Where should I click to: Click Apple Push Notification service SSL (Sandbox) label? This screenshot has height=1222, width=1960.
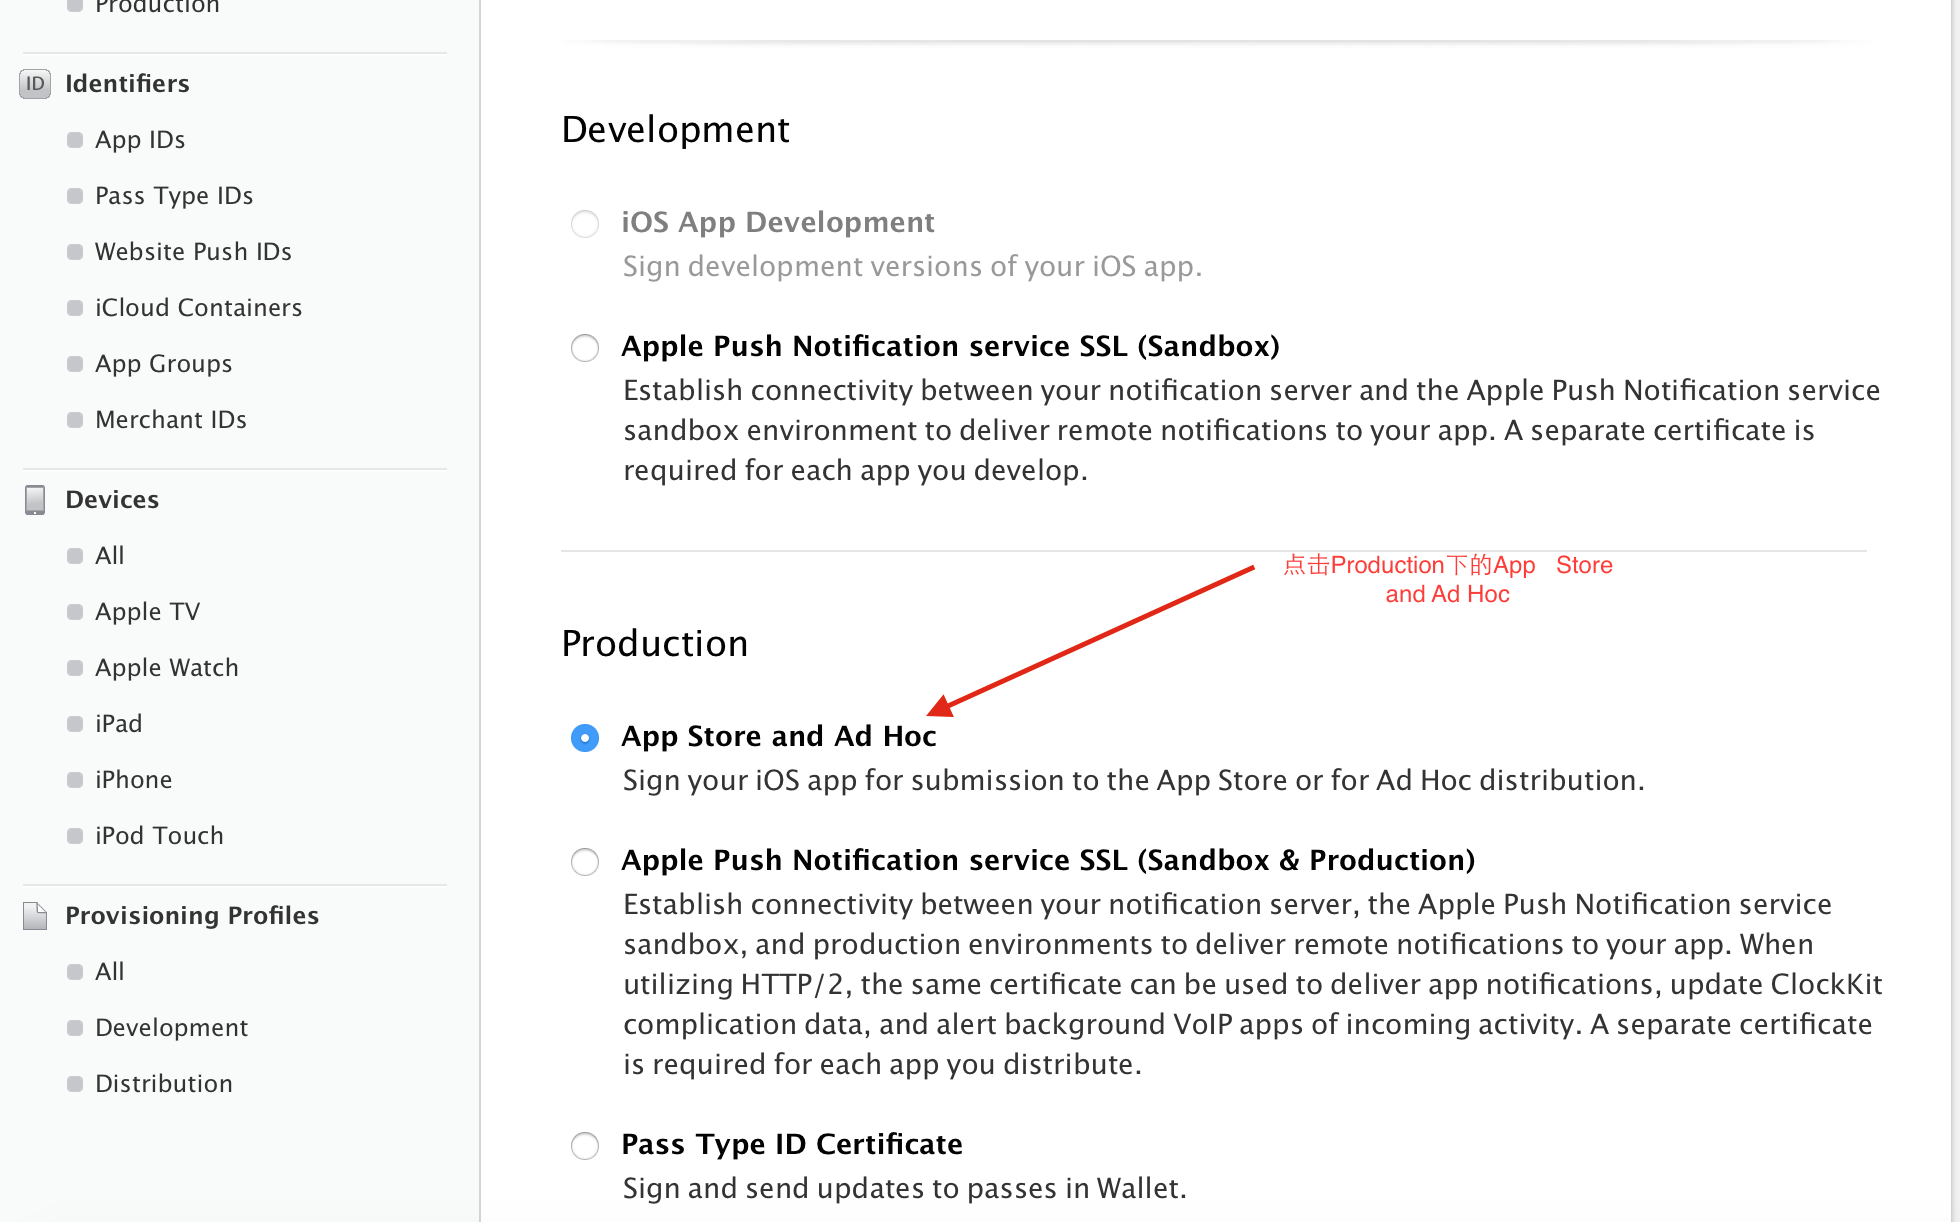950,347
